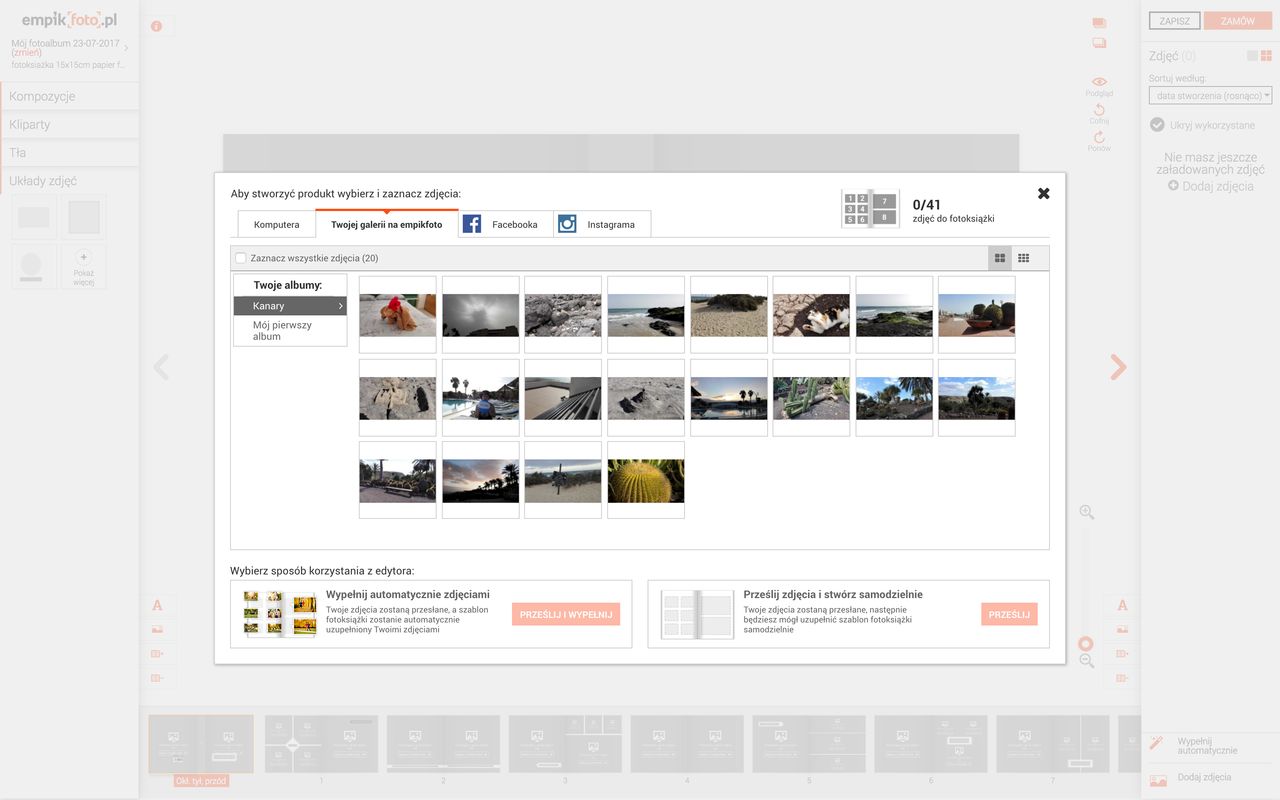The width and height of the screenshot is (1280, 800).
Task: Select the Kanary album
Action: 290,306
